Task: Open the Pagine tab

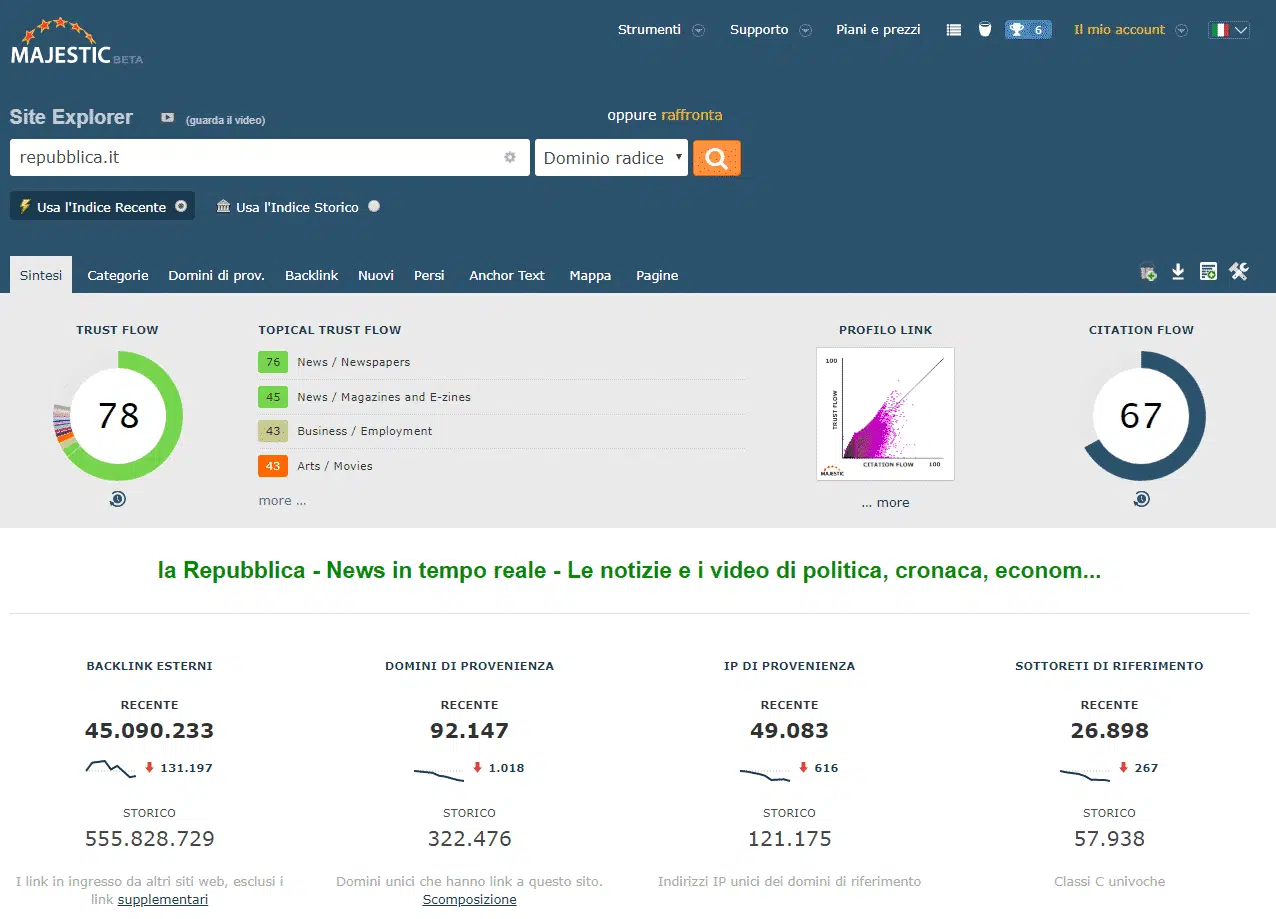Action: pos(657,275)
